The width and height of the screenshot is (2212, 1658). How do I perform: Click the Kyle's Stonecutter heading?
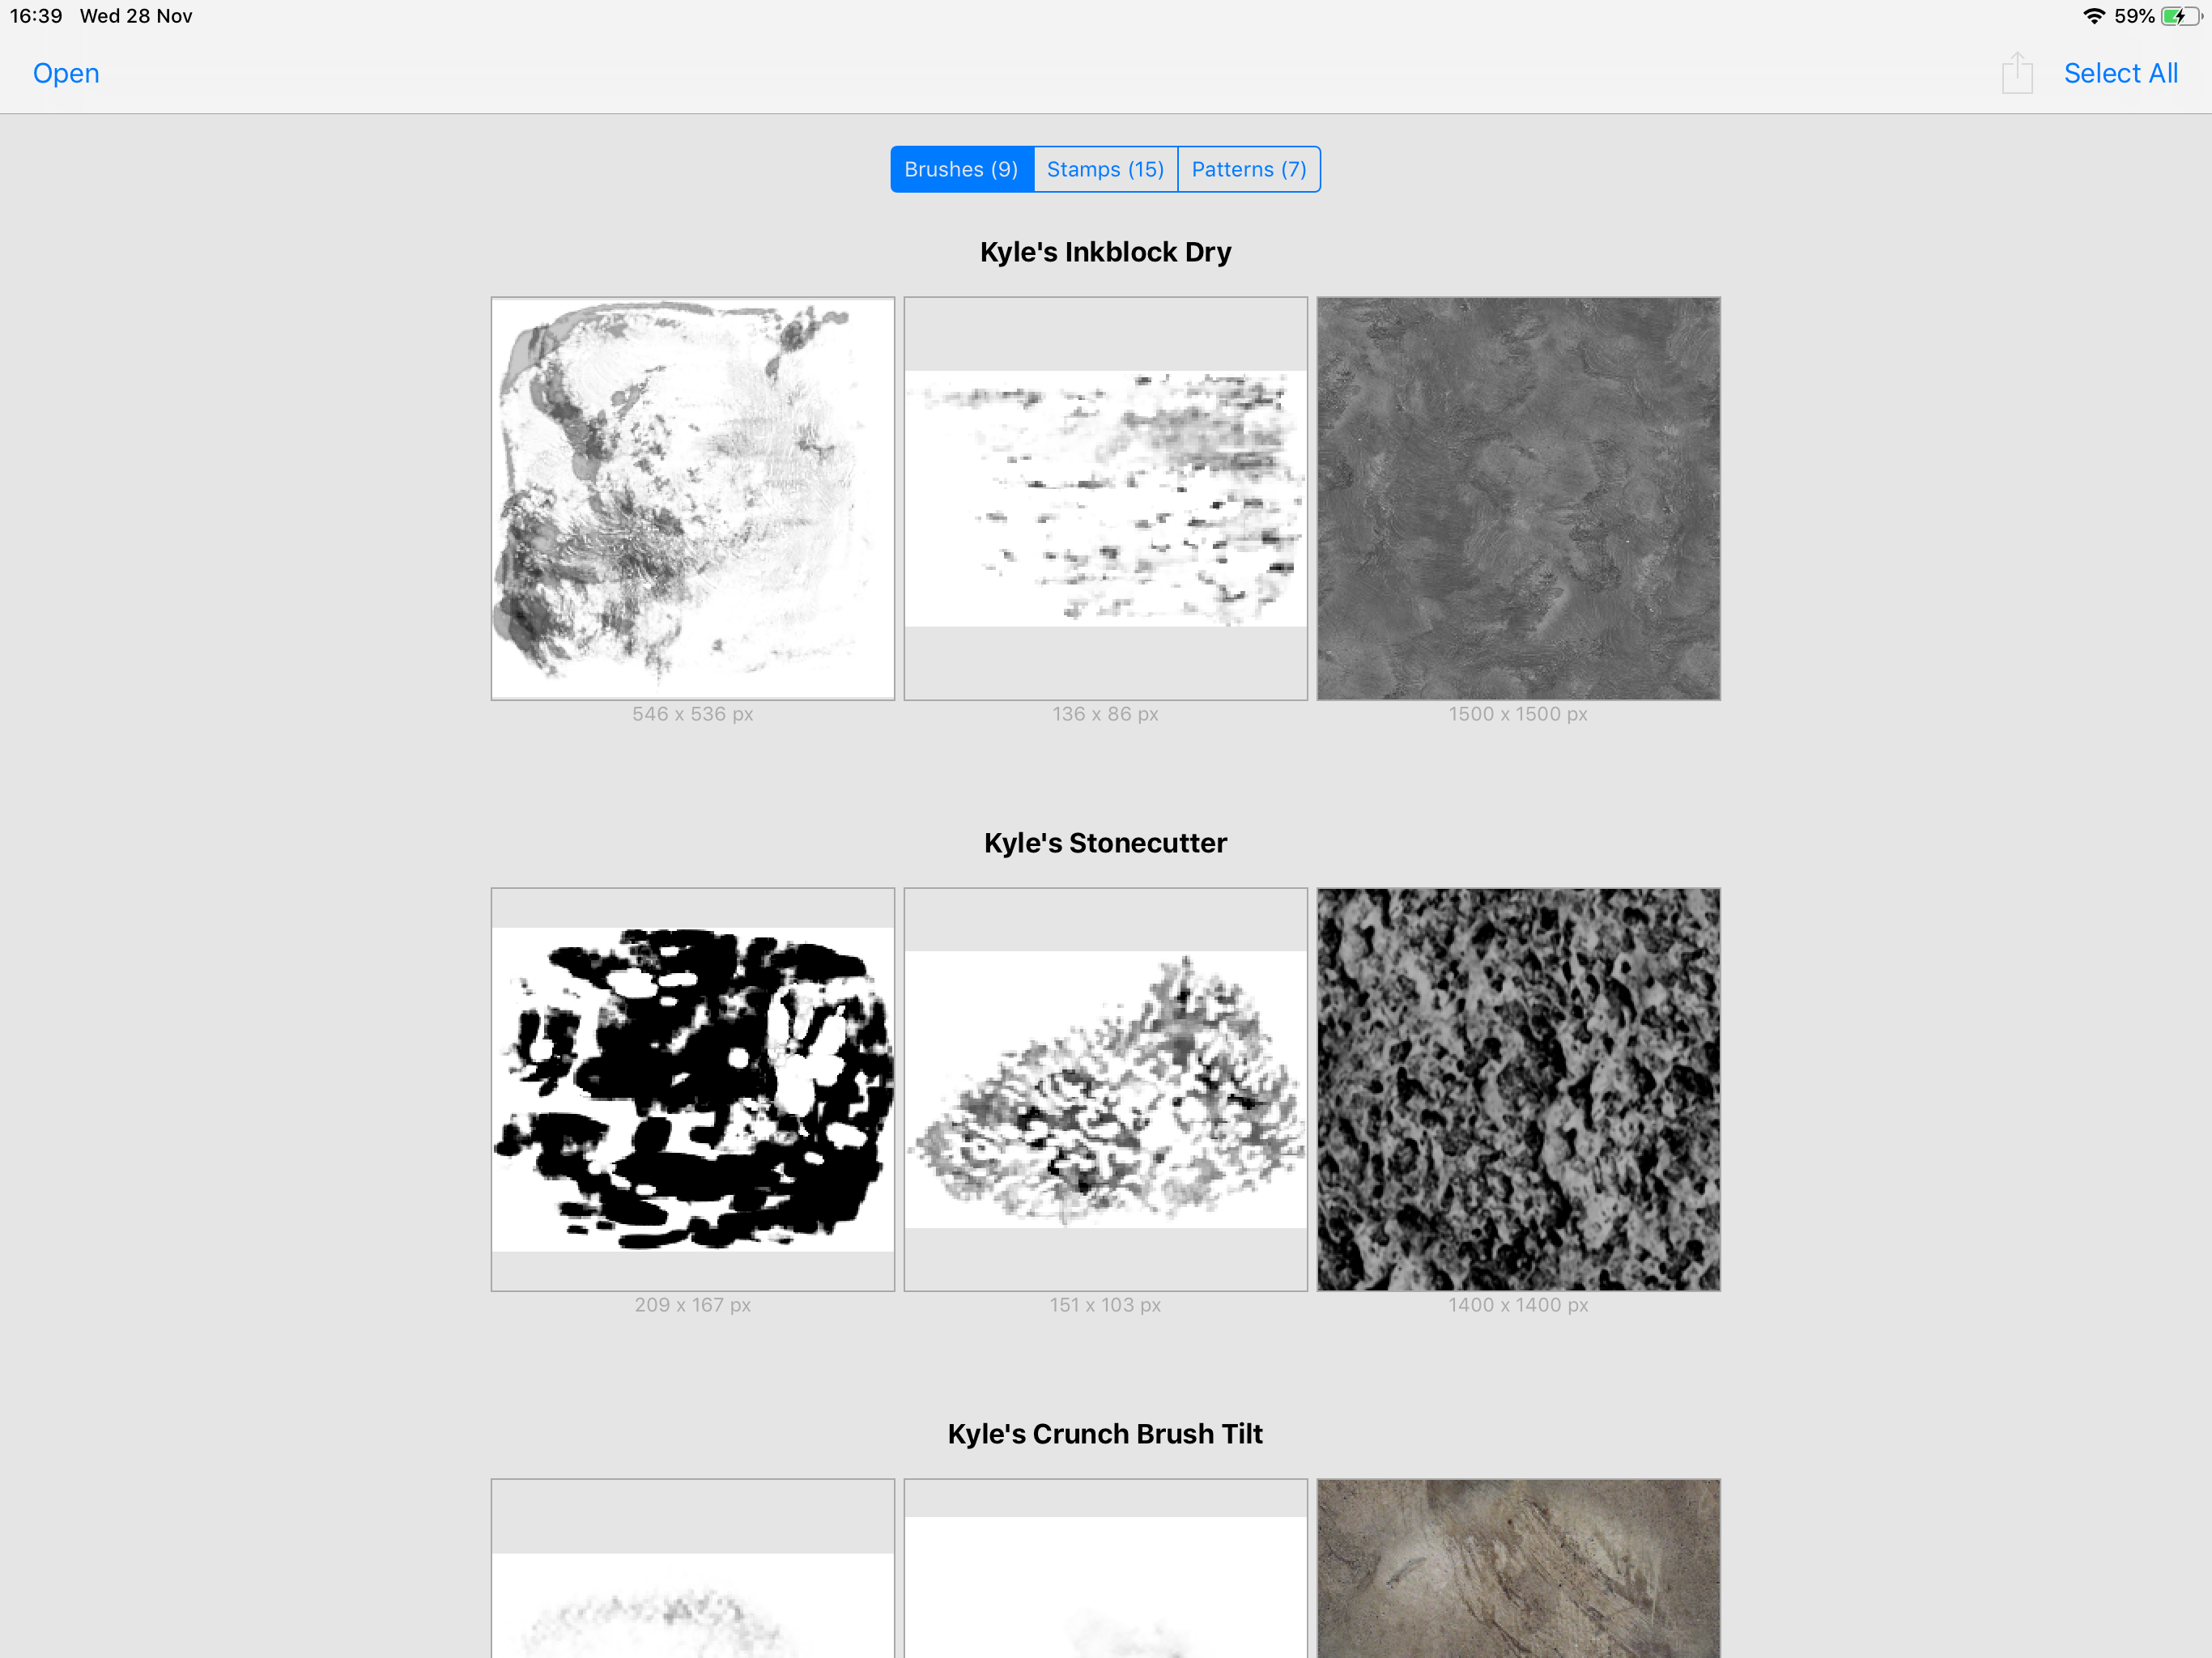1105,843
